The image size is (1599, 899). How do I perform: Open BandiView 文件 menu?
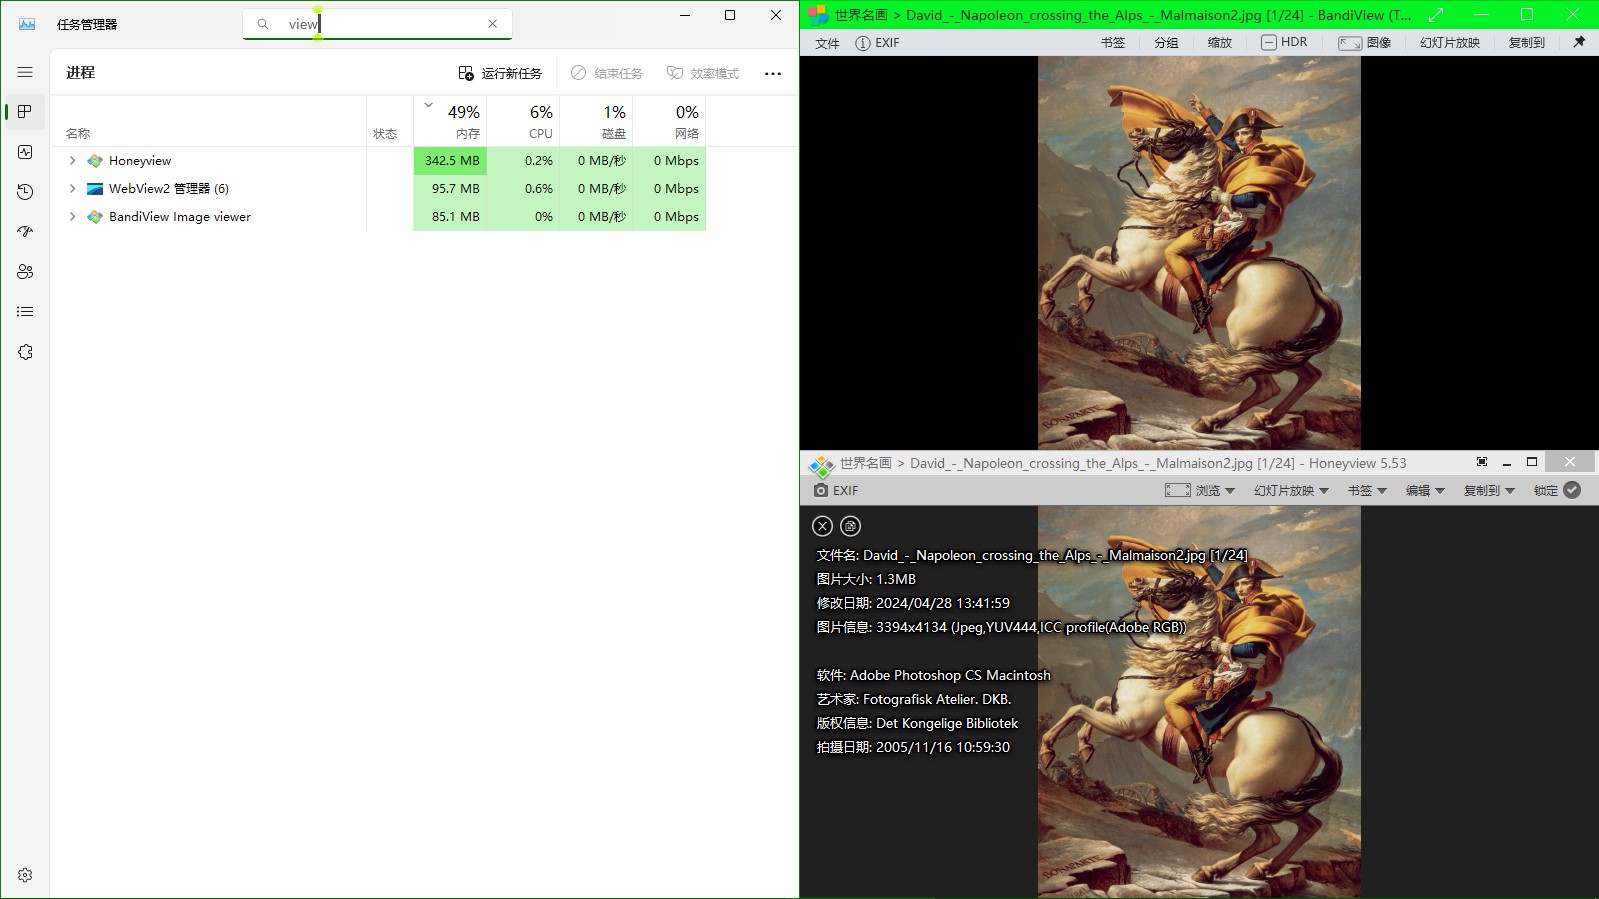pos(827,43)
